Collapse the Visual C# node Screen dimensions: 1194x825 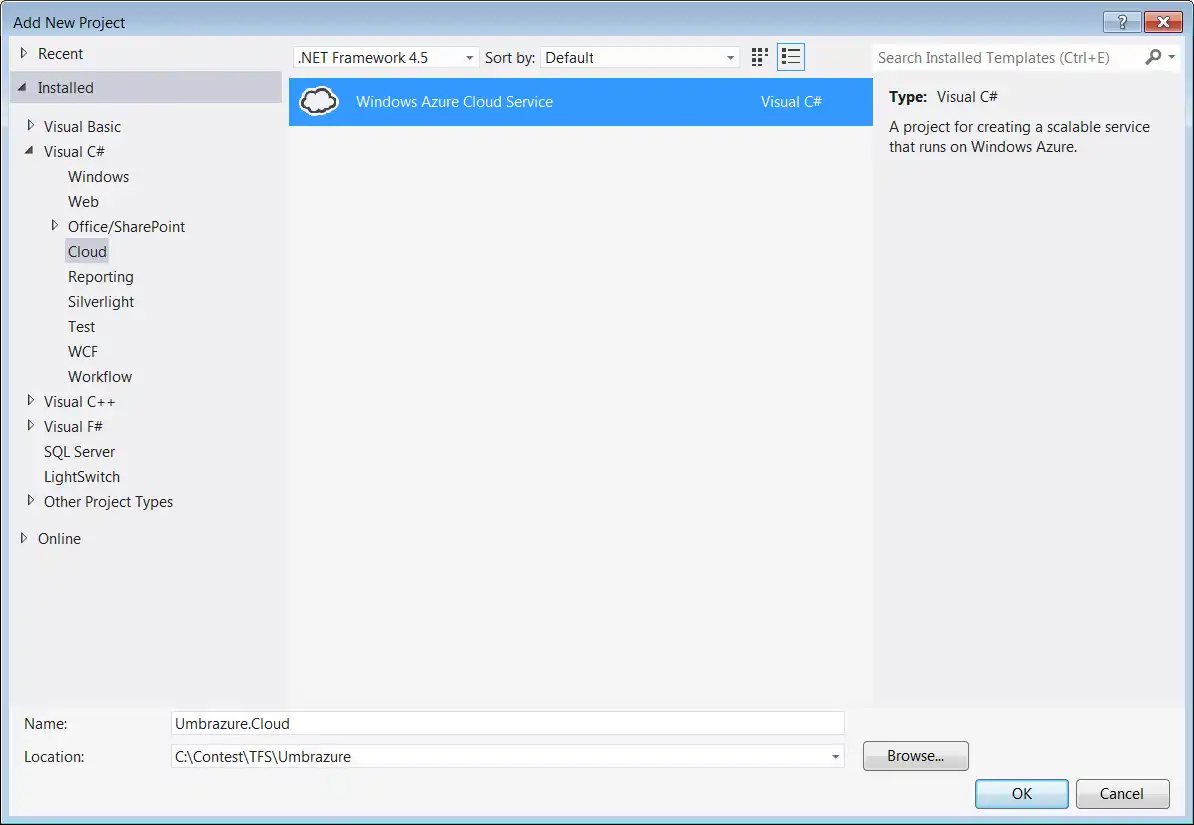(x=30, y=151)
